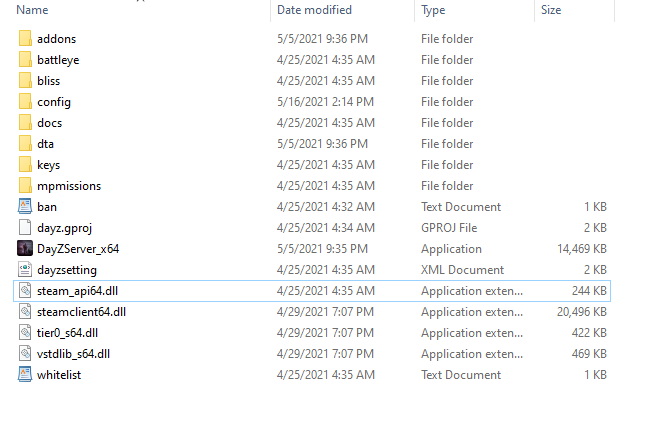Click the mpmissions folder icon
Image resolution: width=657 pixels, height=436 pixels.
pyautogui.click(x=25, y=186)
